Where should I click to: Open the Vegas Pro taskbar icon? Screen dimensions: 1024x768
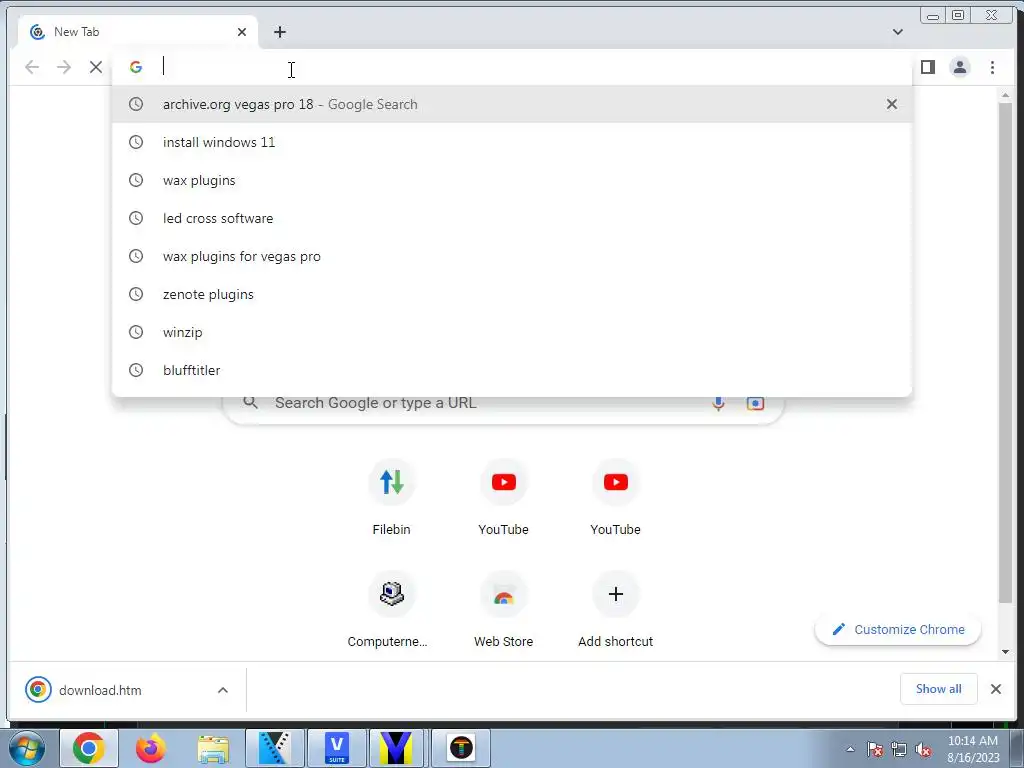[274, 748]
